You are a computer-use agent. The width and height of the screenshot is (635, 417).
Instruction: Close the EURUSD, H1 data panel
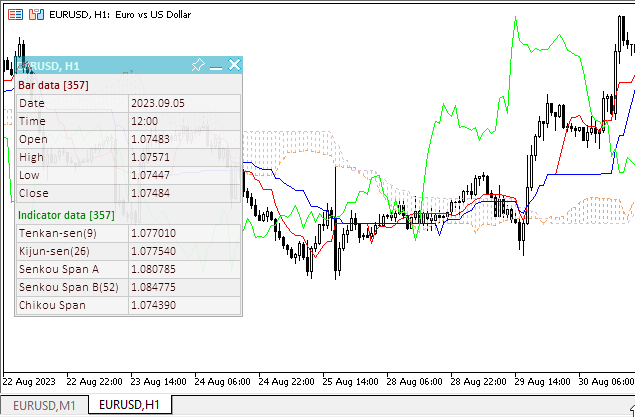(x=234, y=65)
